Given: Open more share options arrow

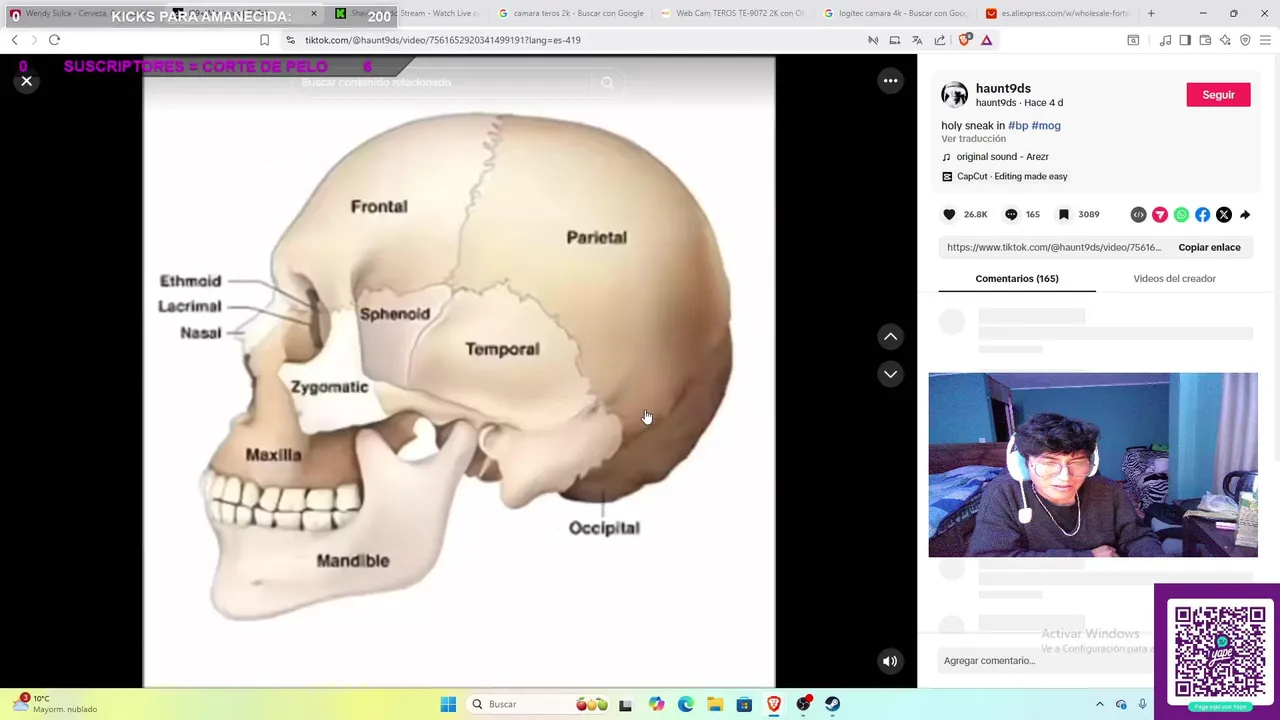Looking at the screenshot, I should (1245, 214).
